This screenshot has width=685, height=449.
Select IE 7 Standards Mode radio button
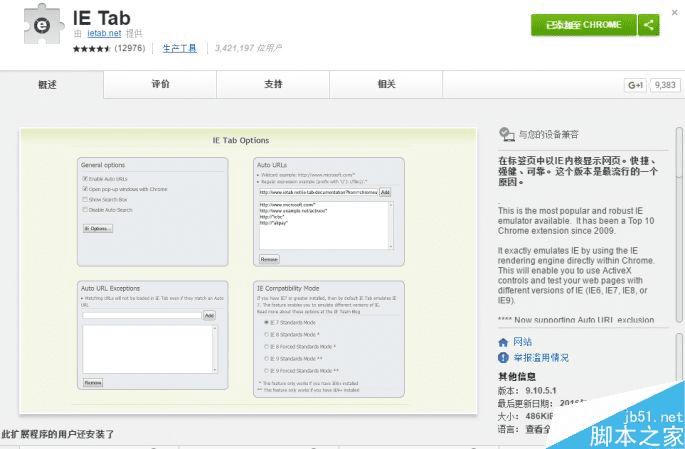266,322
